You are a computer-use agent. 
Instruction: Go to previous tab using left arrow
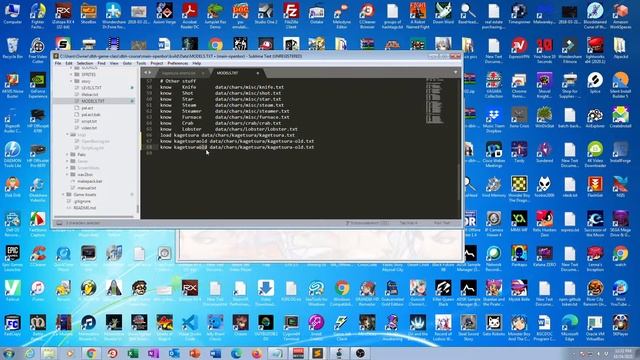pos(145,73)
